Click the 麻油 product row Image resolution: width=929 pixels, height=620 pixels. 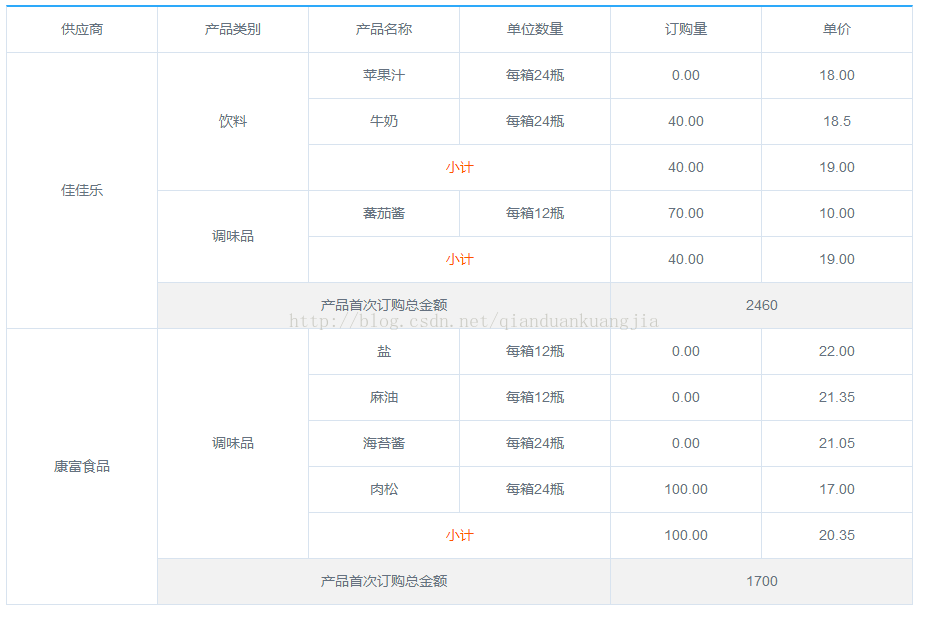383,397
